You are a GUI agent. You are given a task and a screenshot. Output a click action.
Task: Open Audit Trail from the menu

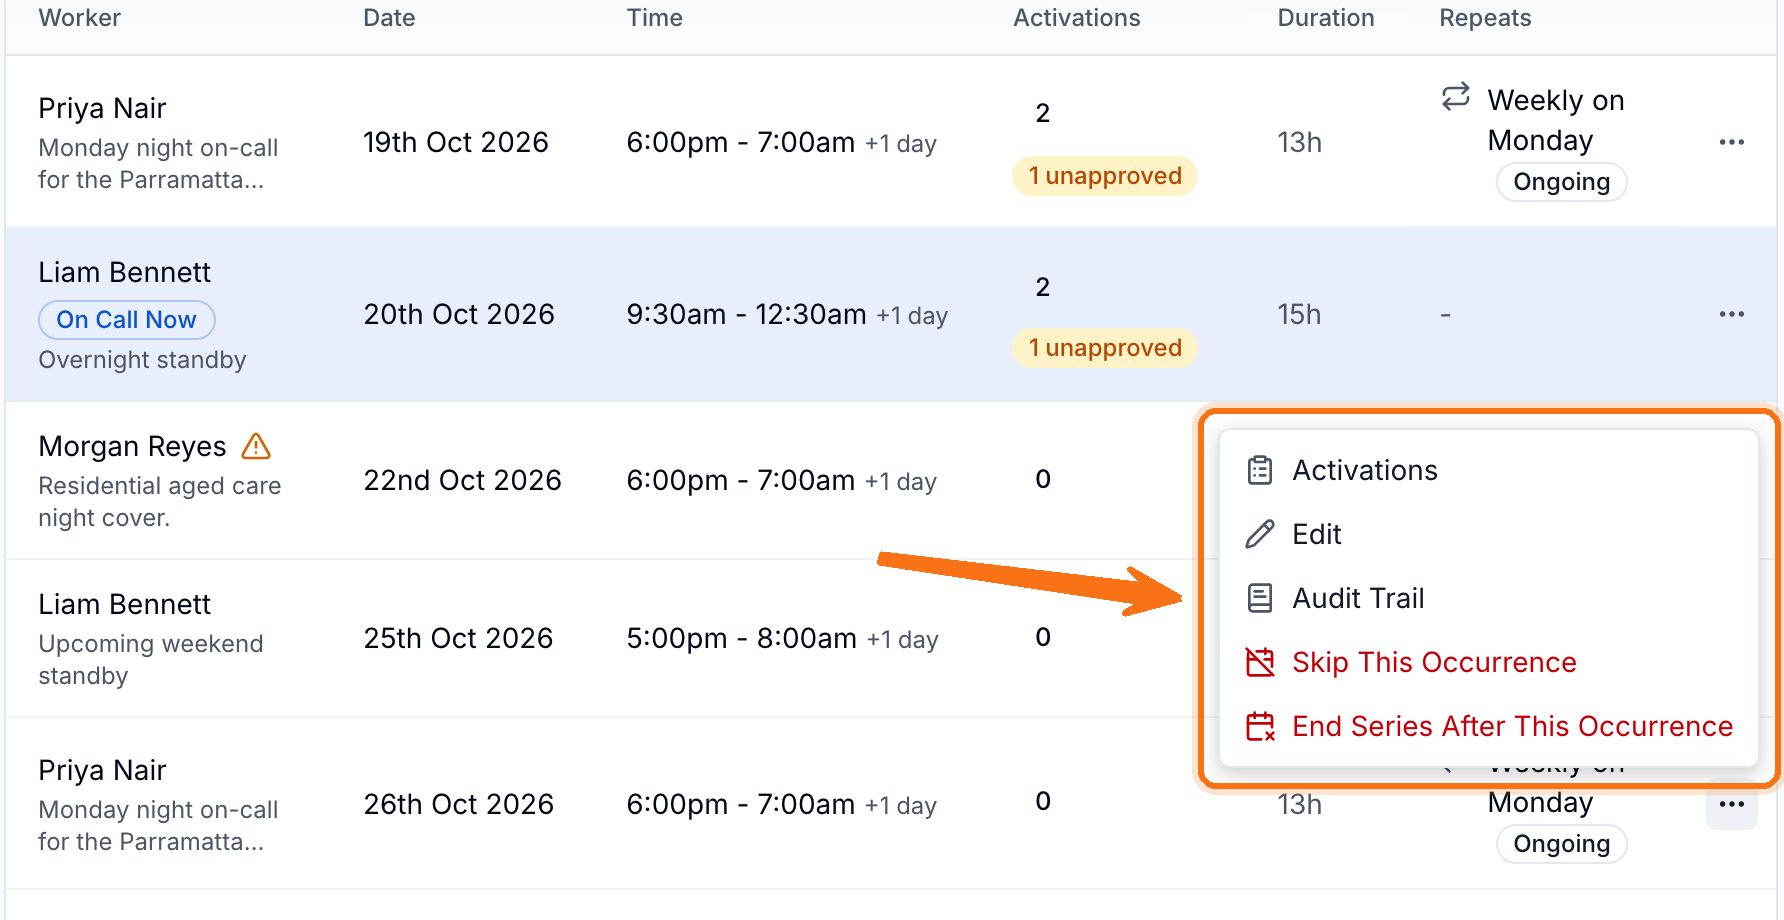1489,598
